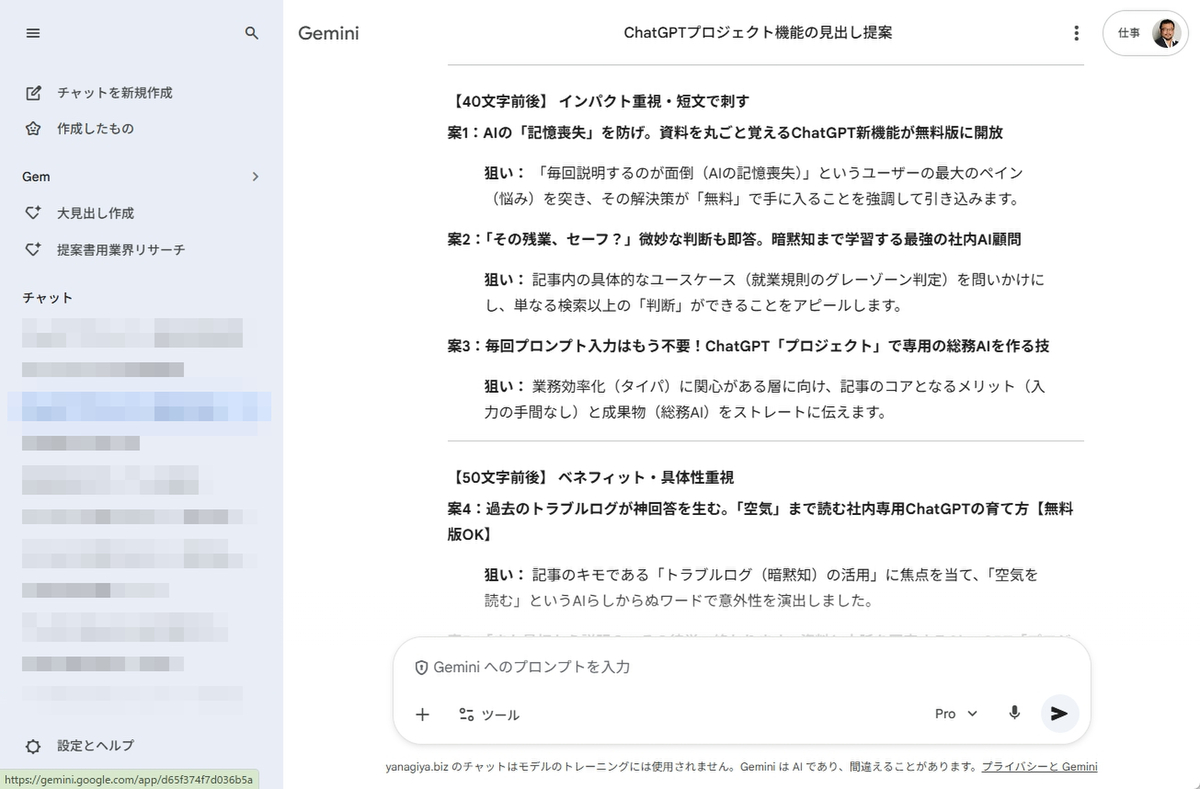Click the search icon in the sidebar
The width and height of the screenshot is (1200, 789).
coord(252,33)
